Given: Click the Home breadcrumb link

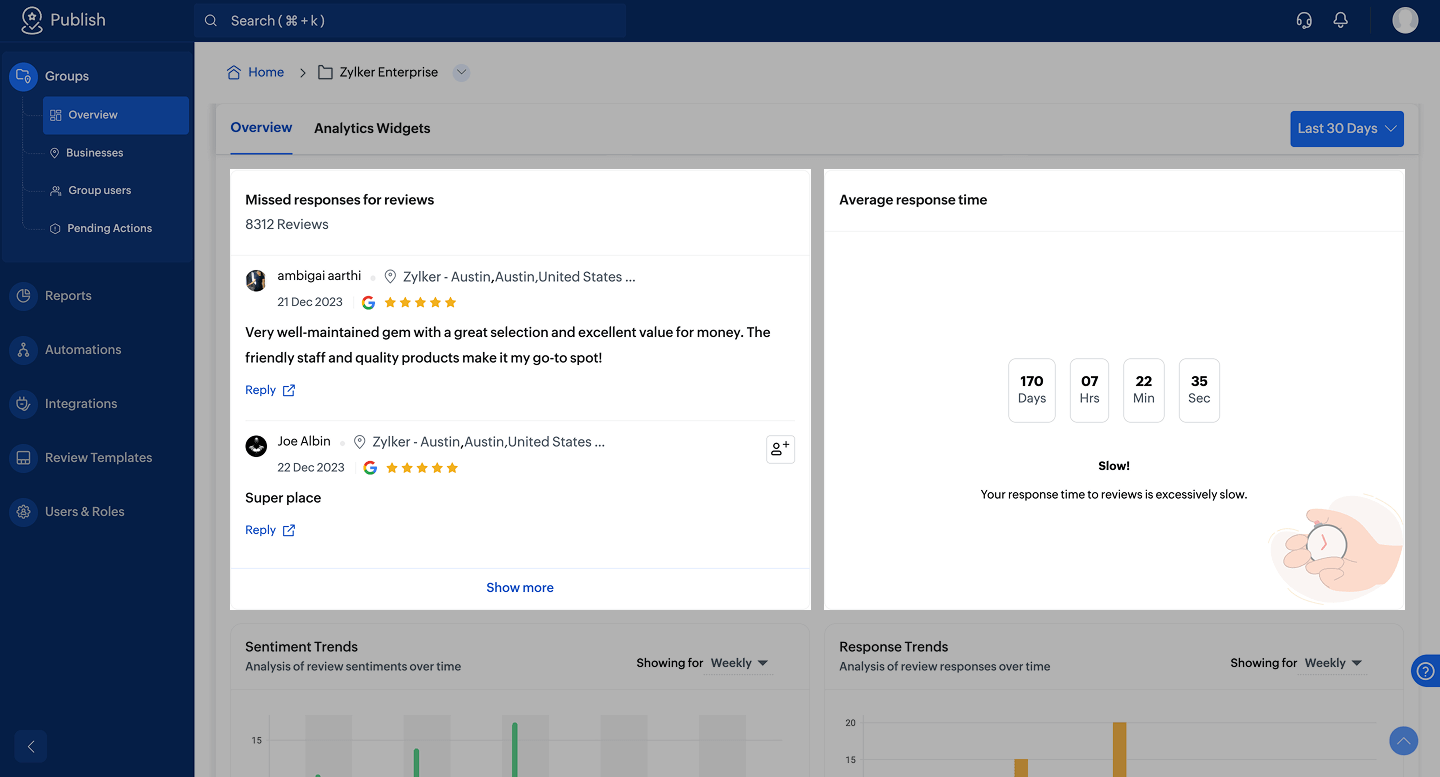Looking at the screenshot, I should [266, 72].
